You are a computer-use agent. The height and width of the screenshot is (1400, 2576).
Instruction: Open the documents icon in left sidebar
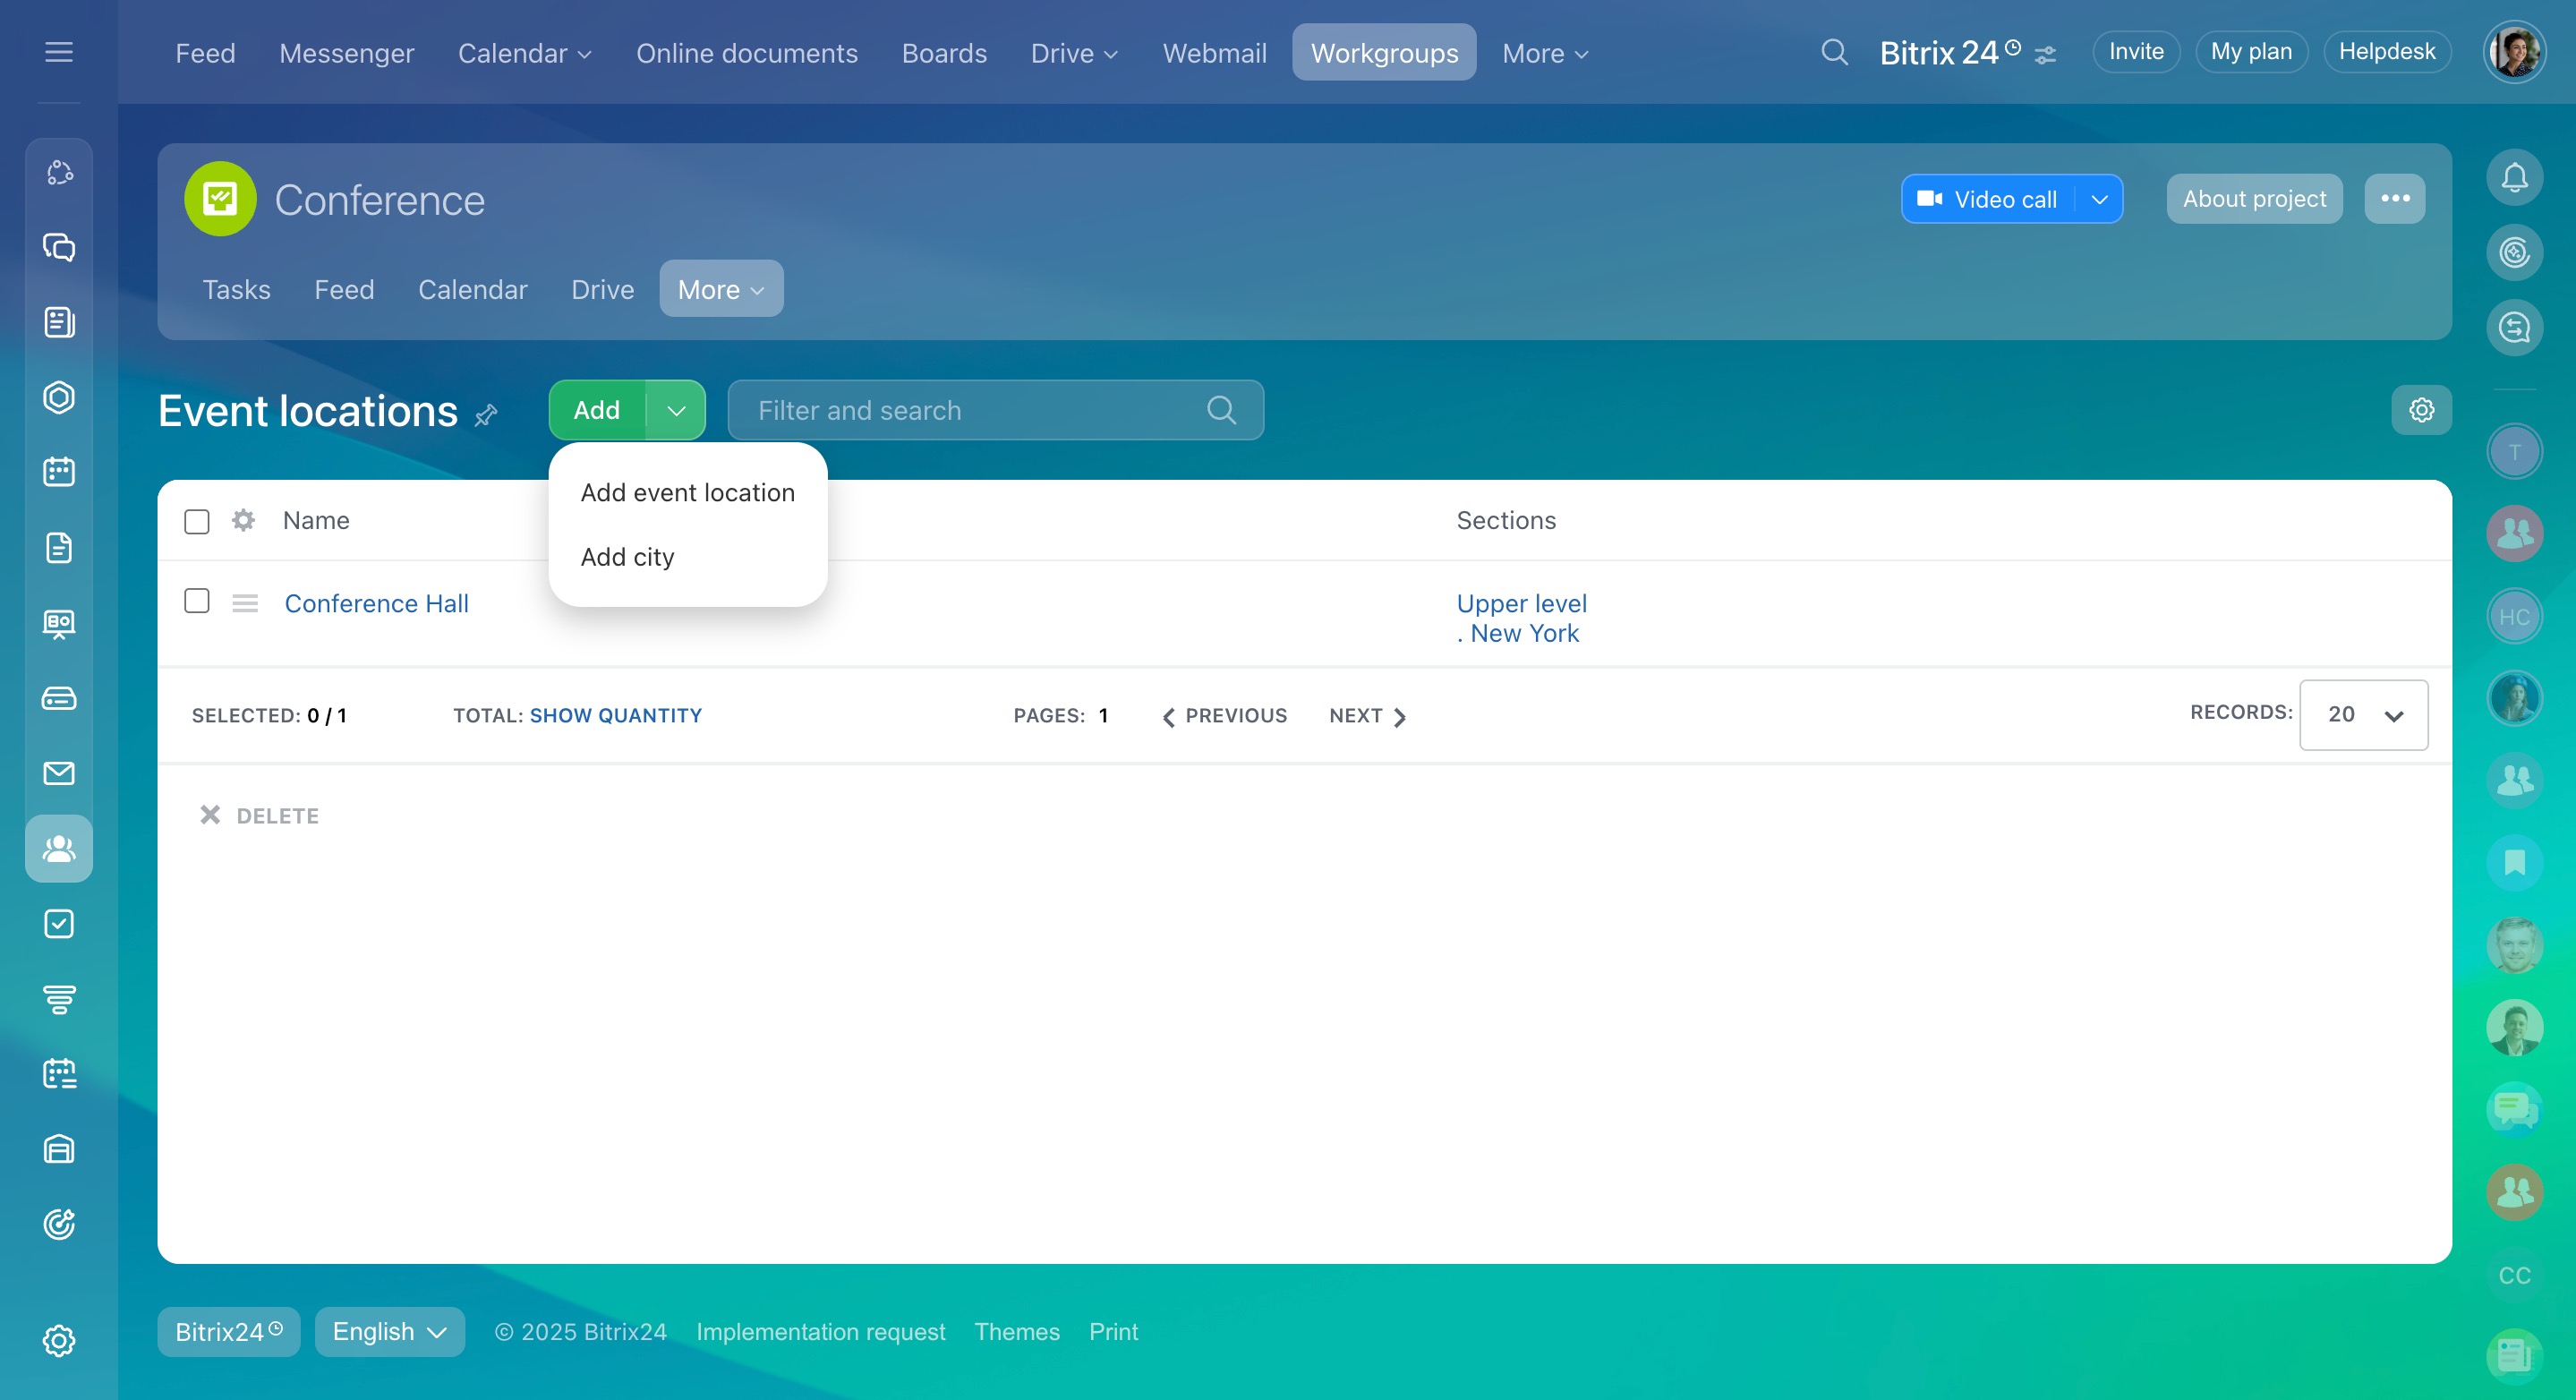[59, 547]
